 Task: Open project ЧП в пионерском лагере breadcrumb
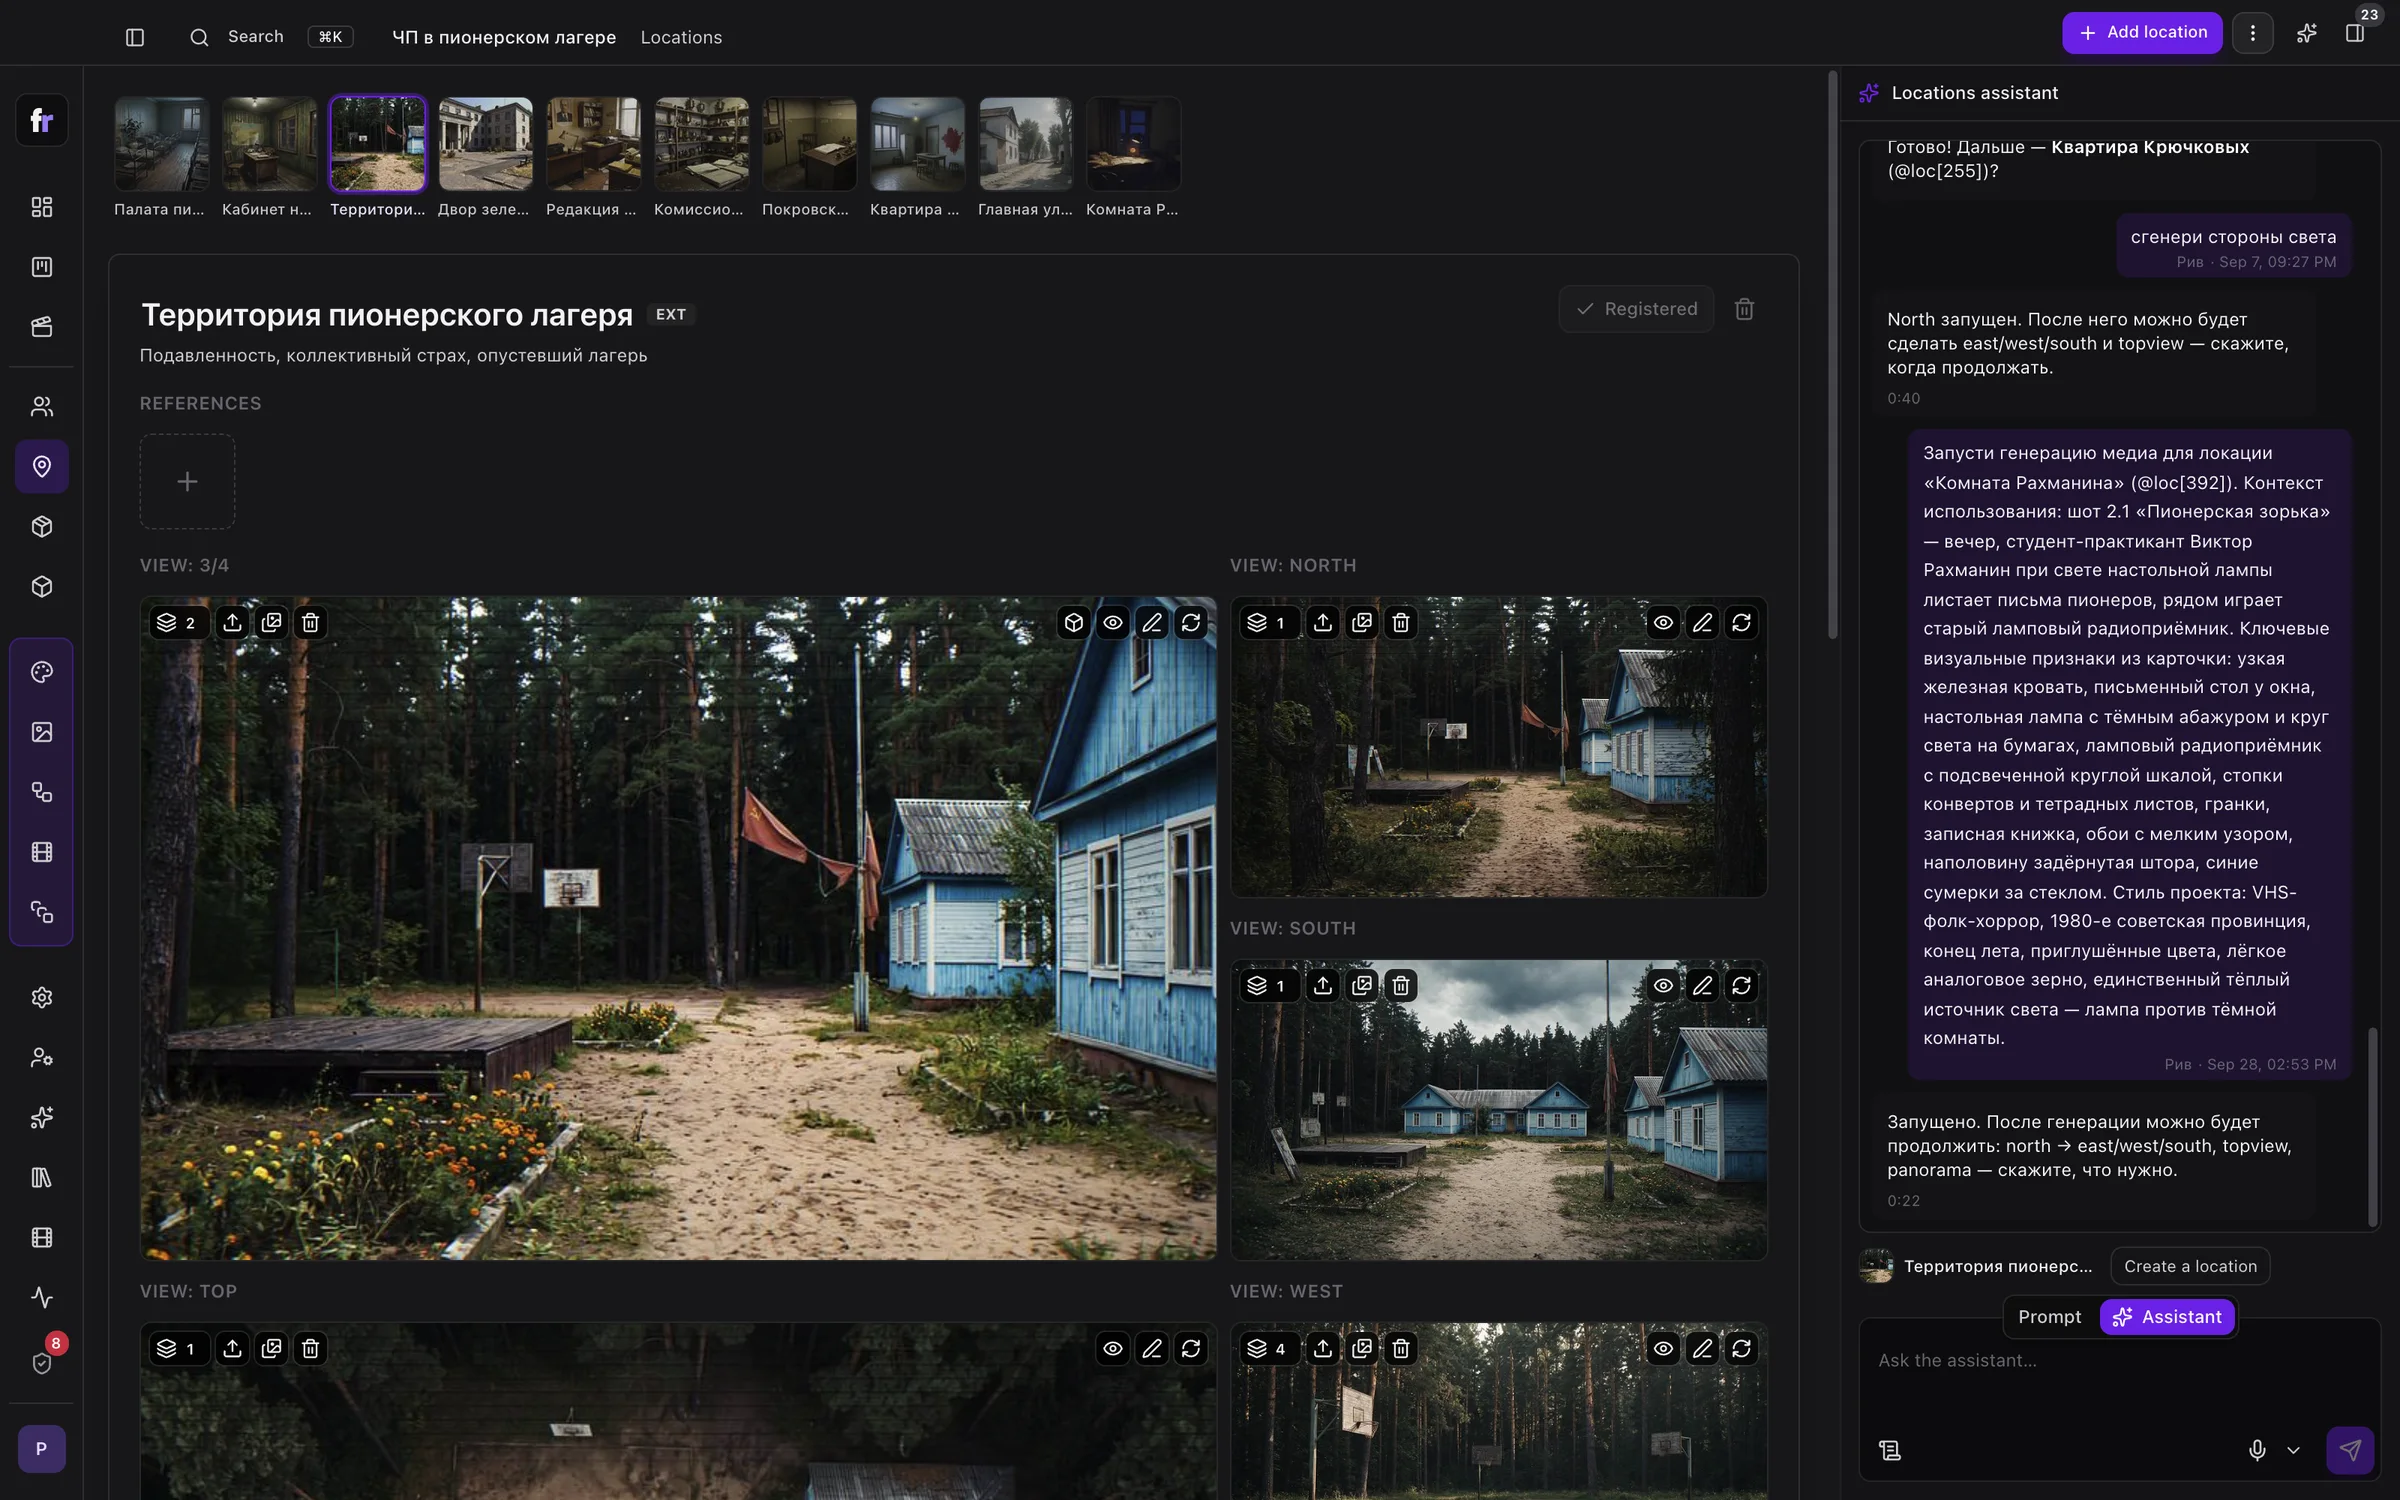click(504, 37)
